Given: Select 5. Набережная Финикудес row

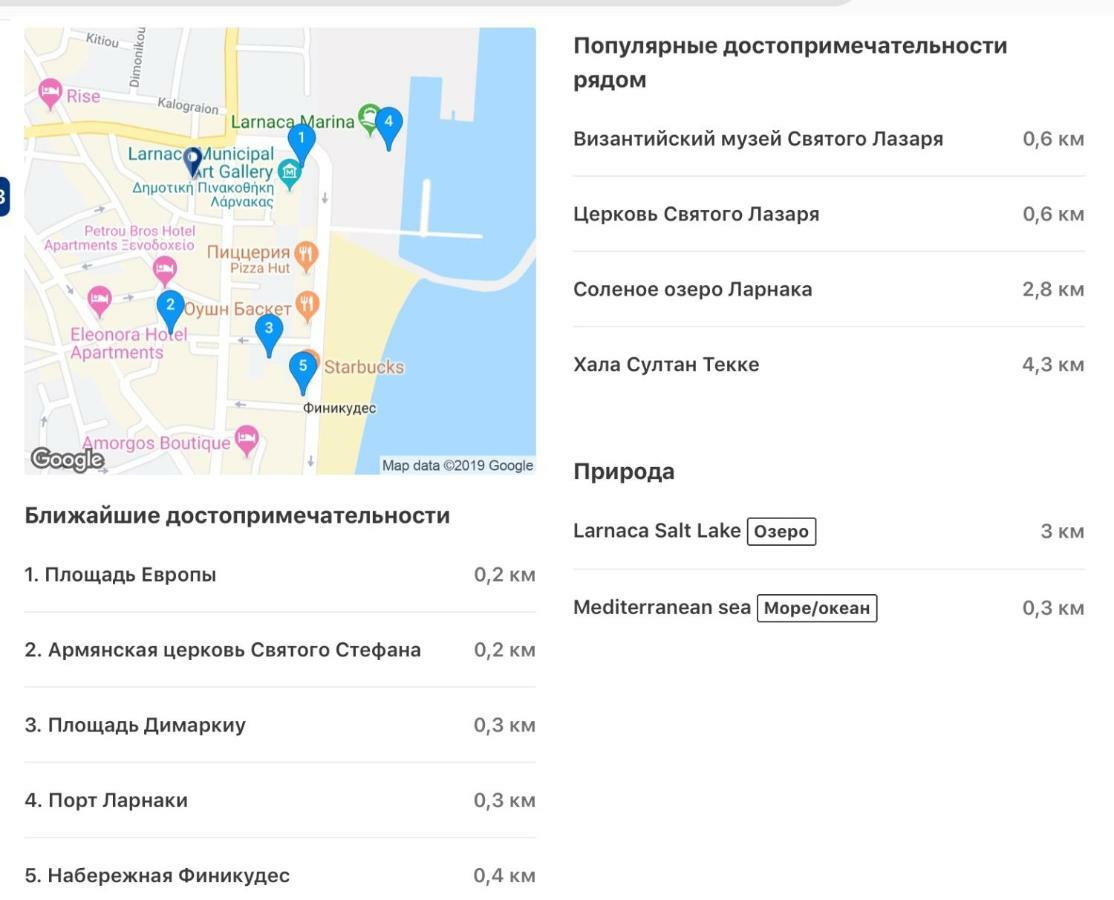Looking at the screenshot, I should click(280, 875).
